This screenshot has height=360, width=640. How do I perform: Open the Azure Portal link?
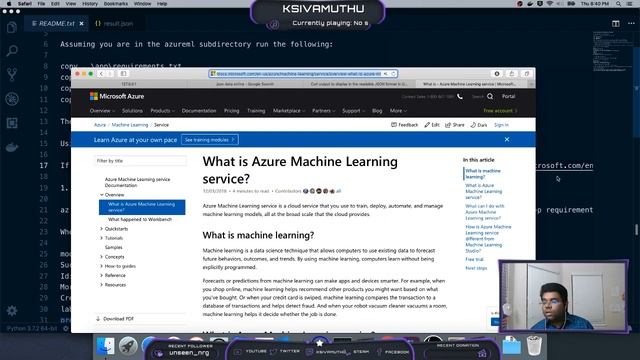pyautogui.click(x=508, y=96)
